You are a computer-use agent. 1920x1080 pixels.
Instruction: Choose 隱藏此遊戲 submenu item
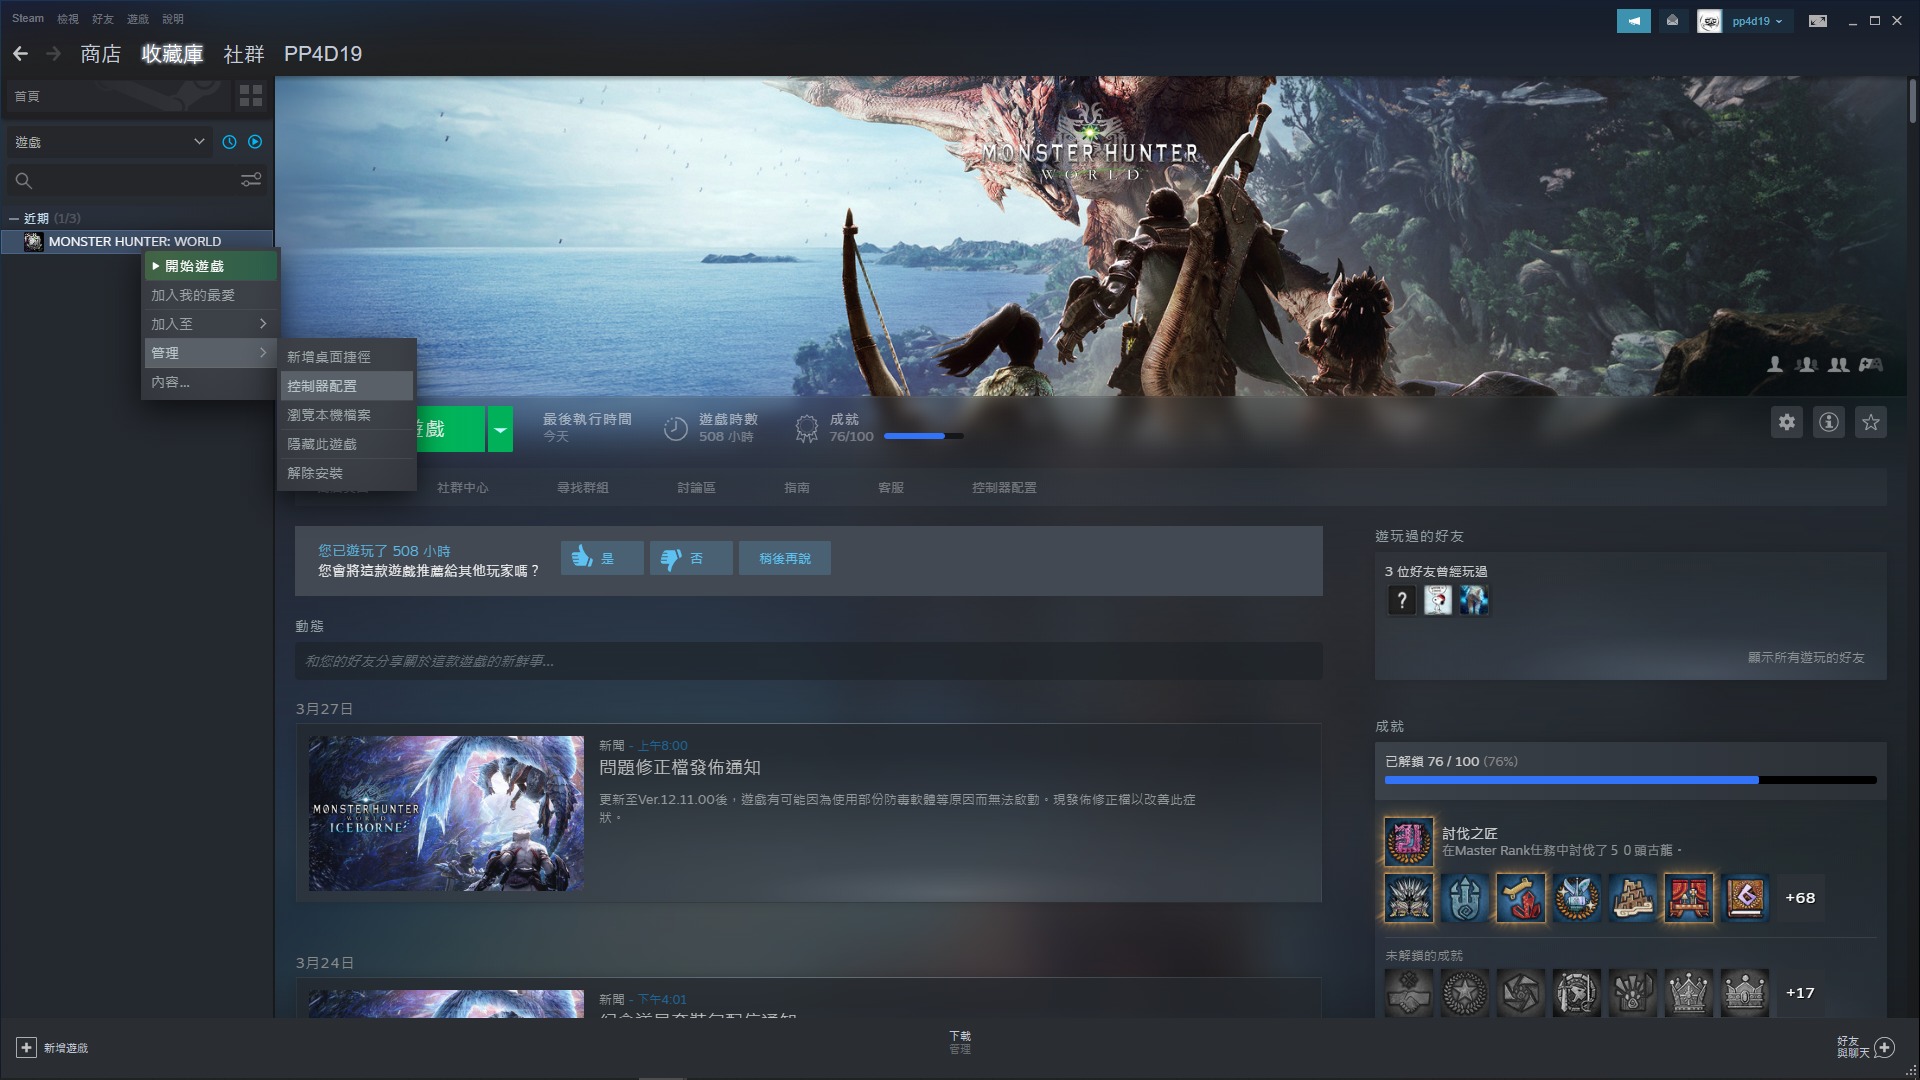pyautogui.click(x=347, y=444)
